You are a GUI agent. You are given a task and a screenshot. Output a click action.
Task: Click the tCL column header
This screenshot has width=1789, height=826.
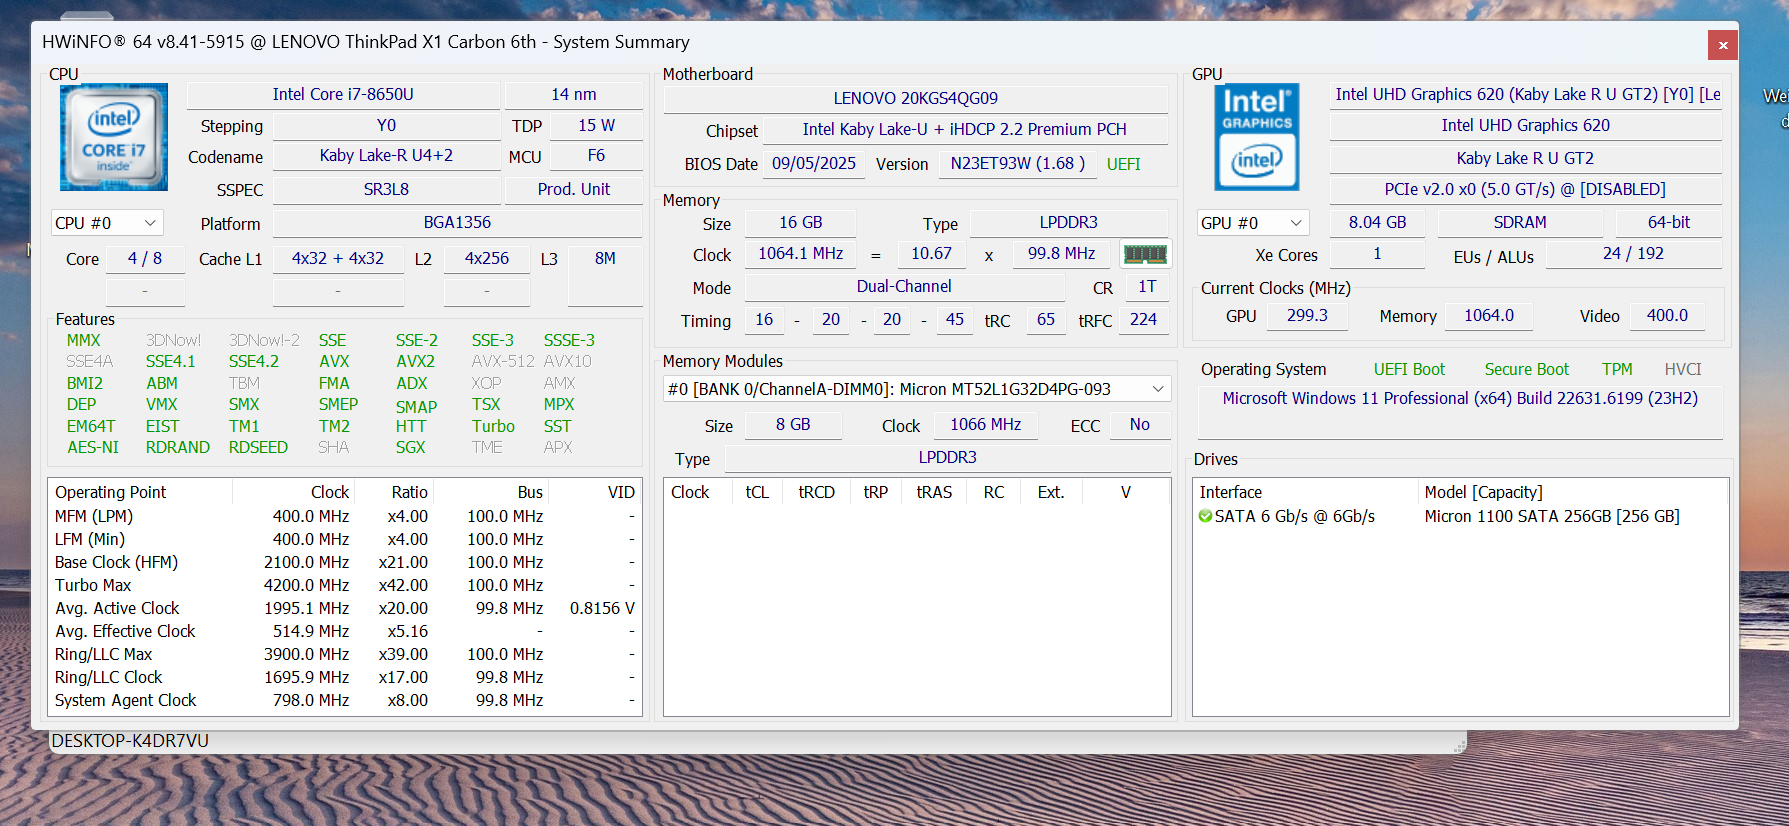coord(757,492)
